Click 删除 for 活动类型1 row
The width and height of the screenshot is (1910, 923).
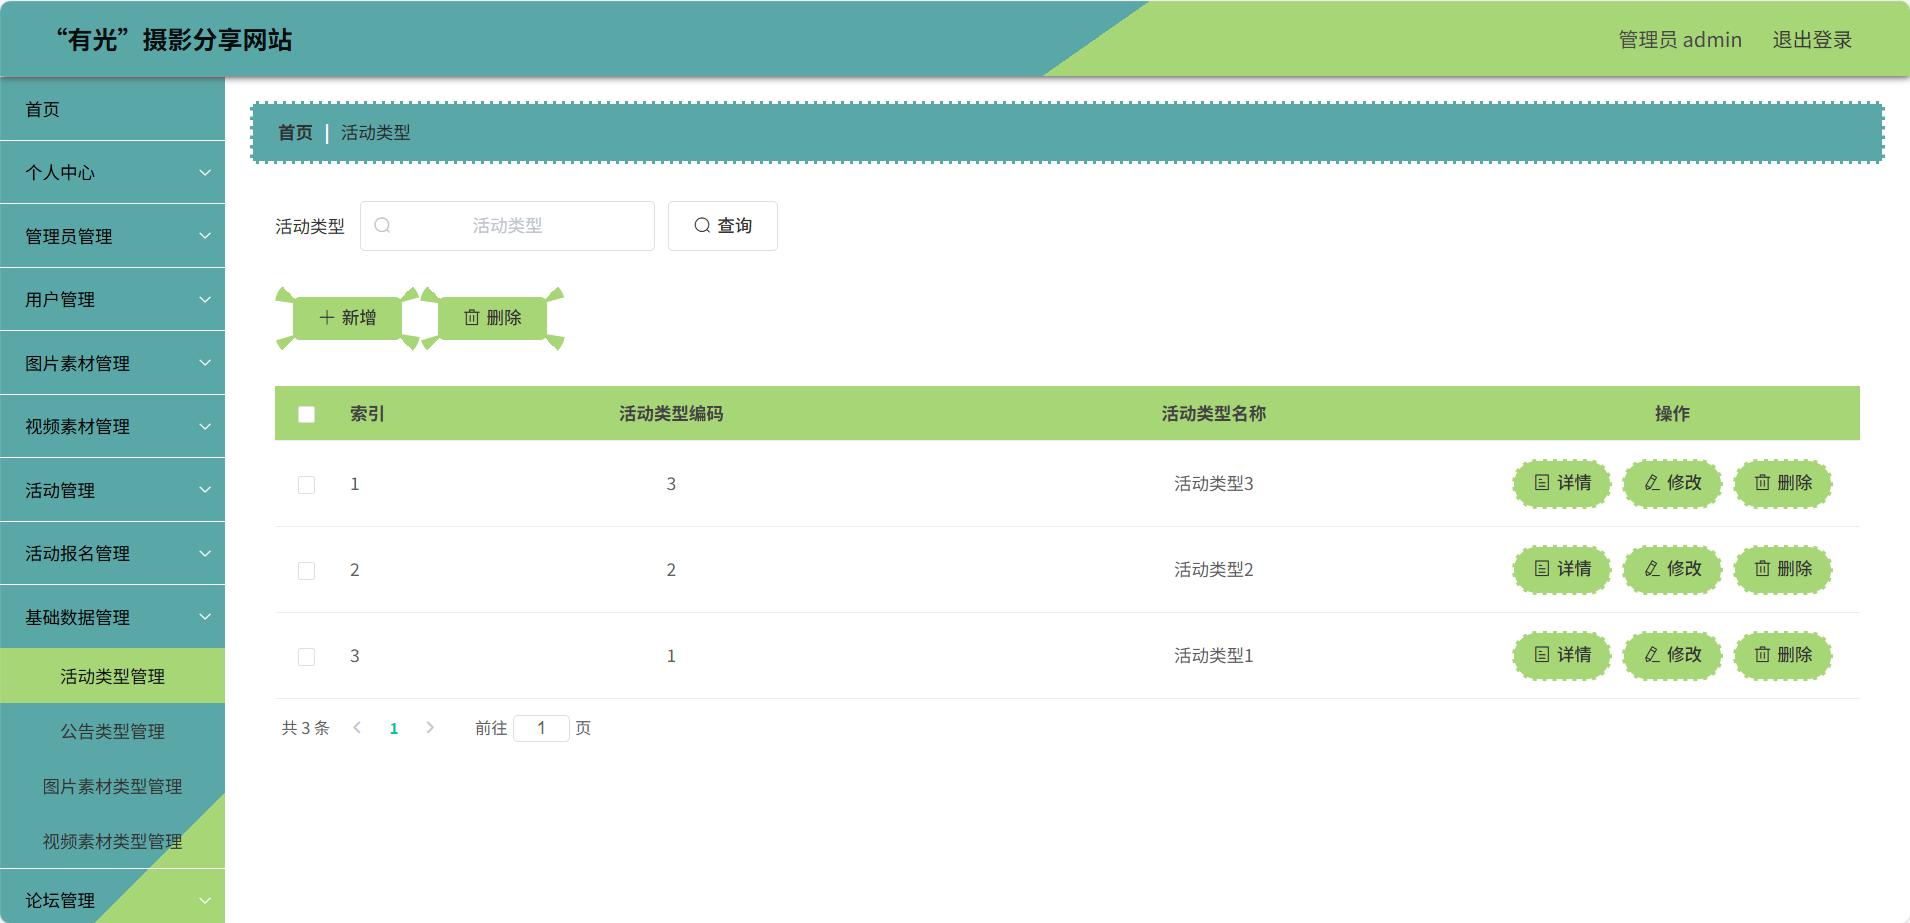1783,655
